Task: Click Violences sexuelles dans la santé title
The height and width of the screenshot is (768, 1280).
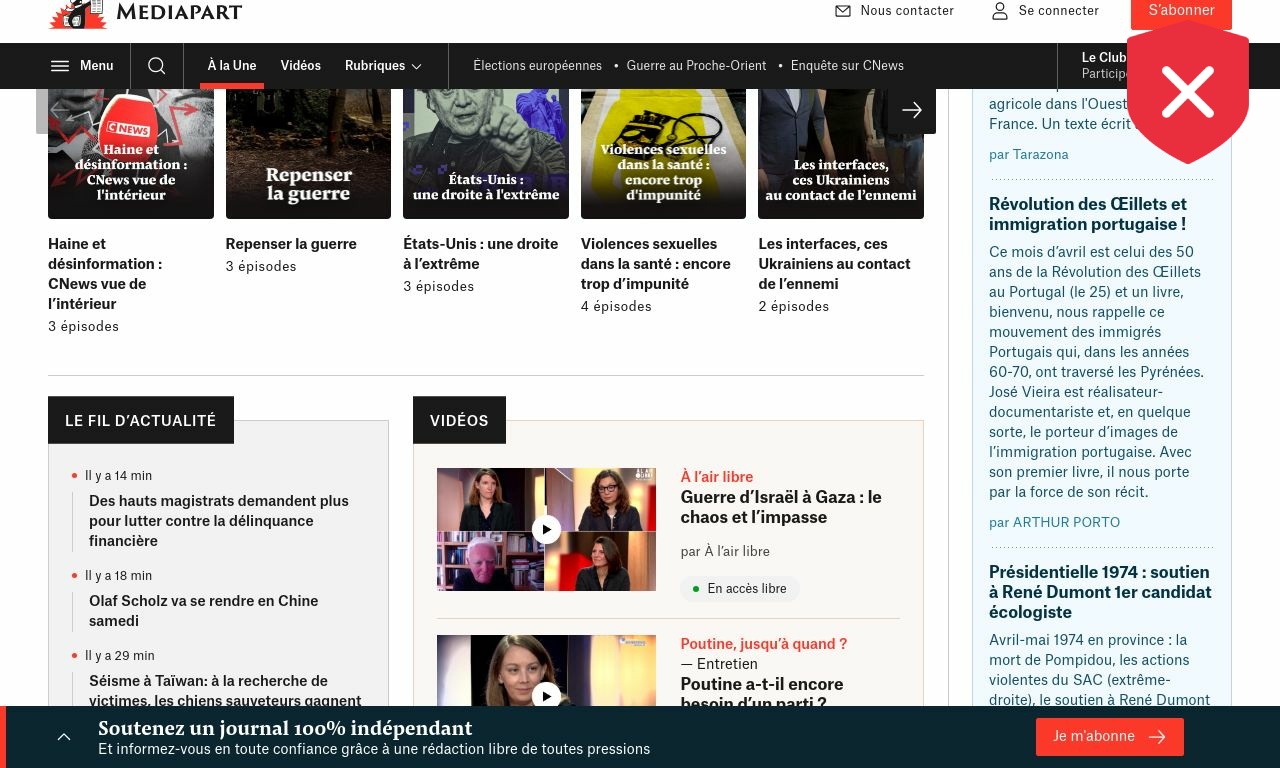Action: [656, 264]
